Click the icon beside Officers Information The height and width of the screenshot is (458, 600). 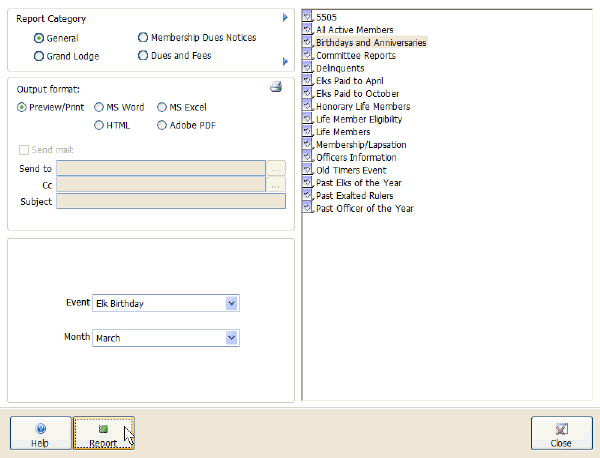coord(308,158)
